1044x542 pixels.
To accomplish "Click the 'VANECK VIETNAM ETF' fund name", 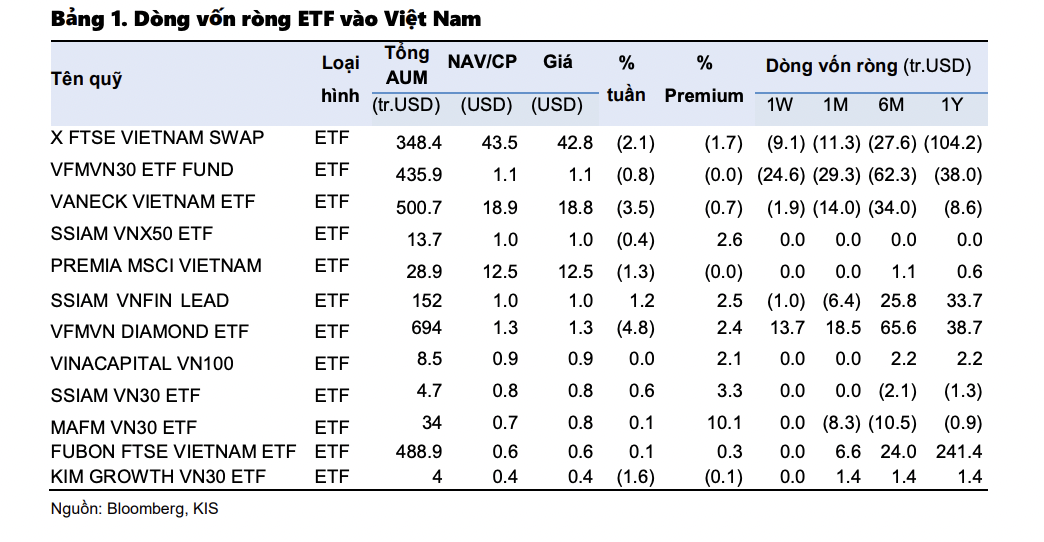I will point(153,202).
